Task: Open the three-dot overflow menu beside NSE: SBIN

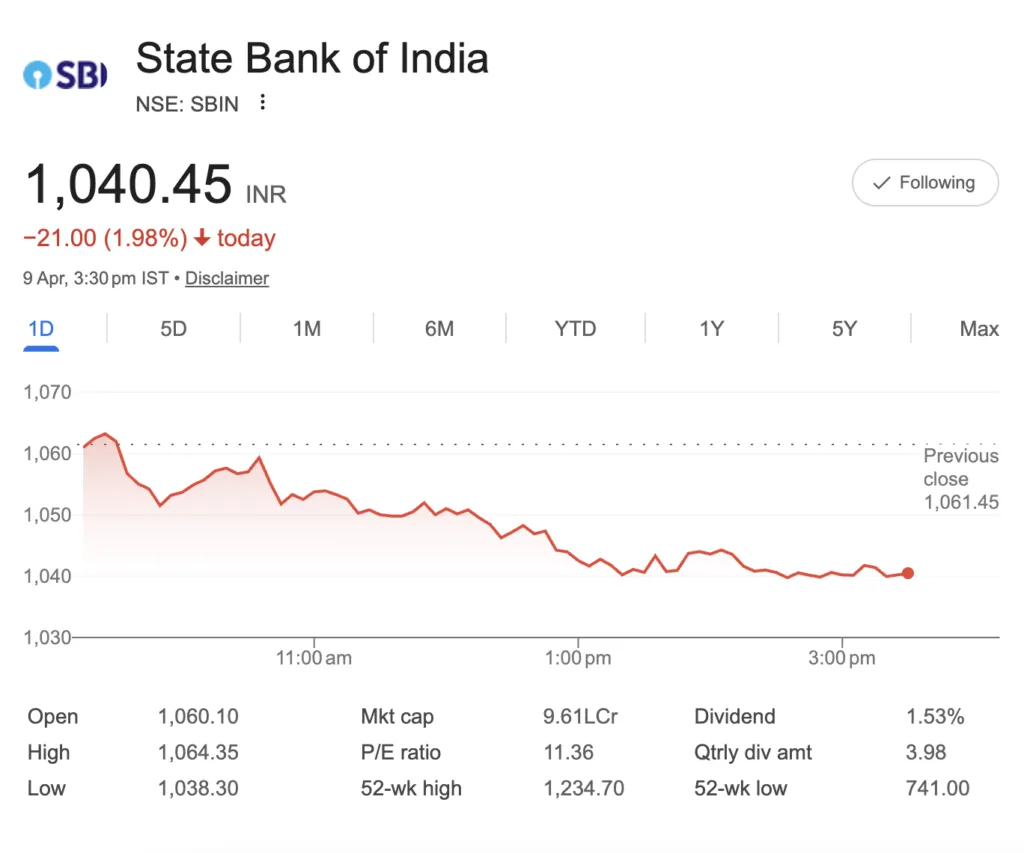Action: 261,102
